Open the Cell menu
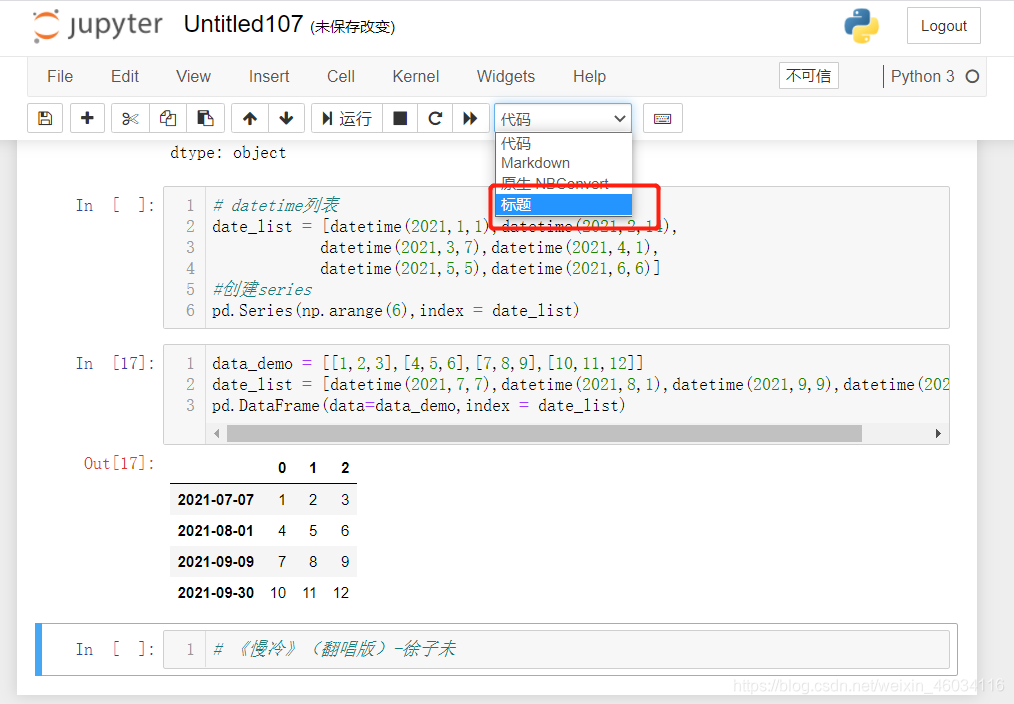This screenshot has height=704, width=1014. tap(341, 76)
